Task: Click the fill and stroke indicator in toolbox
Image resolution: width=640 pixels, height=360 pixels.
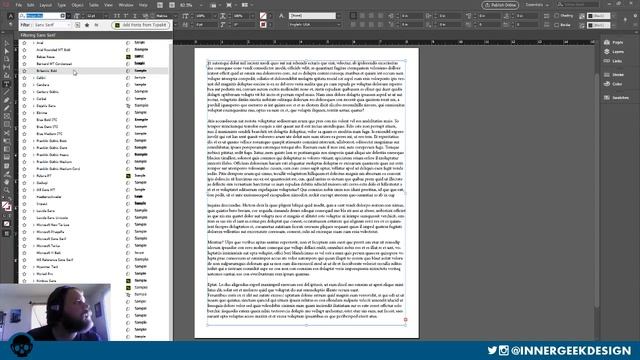Action: (x=6, y=206)
